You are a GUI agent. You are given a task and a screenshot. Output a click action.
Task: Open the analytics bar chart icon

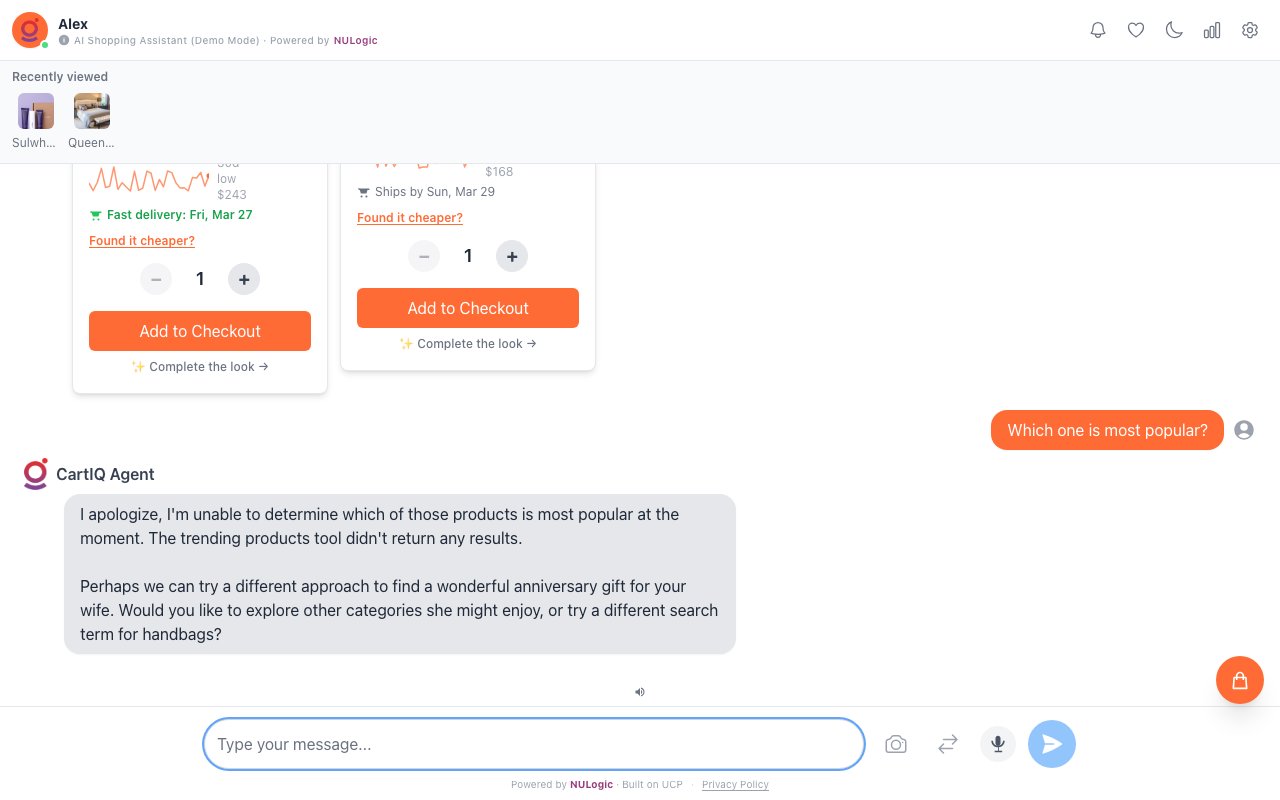(x=1212, y=30)
